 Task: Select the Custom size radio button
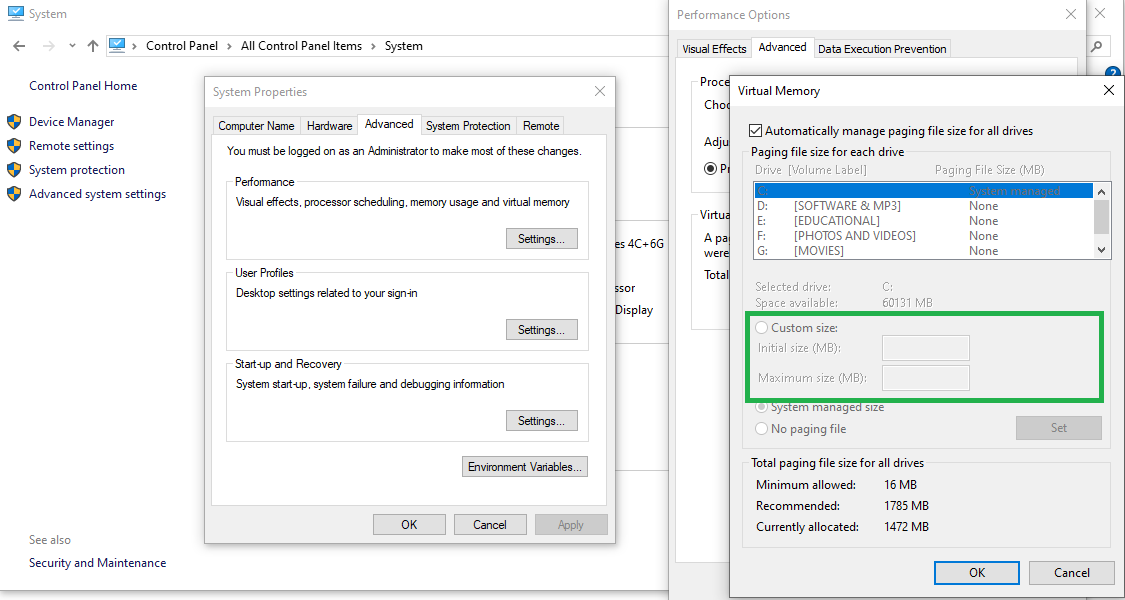click(761, 328)
